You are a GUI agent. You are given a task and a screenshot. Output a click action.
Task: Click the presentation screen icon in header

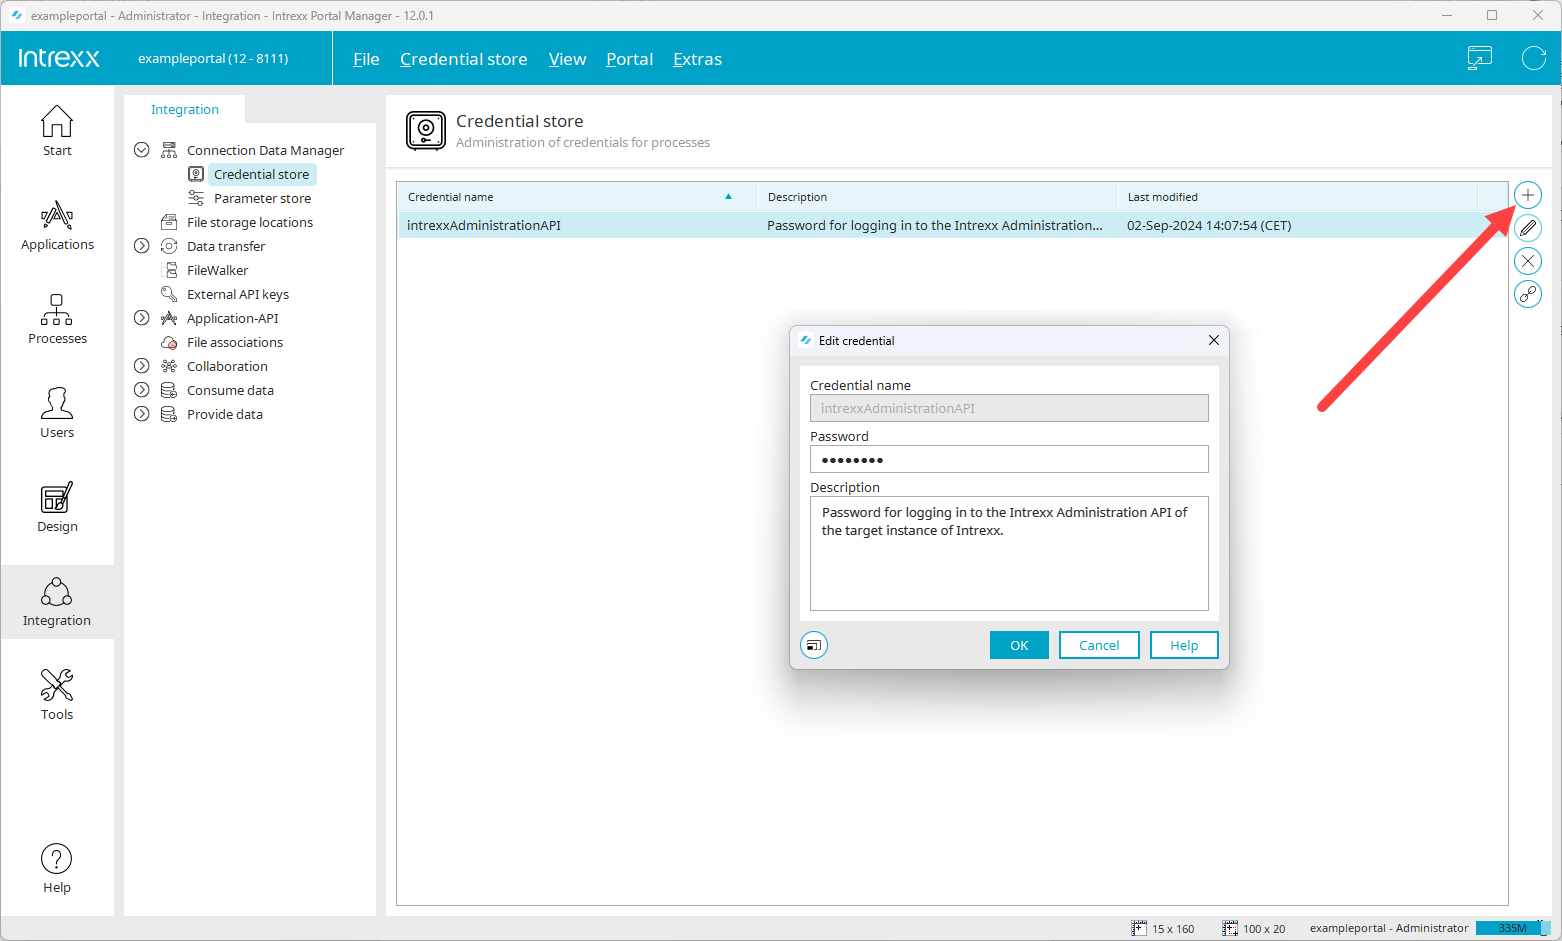(x=1480, y=58)
